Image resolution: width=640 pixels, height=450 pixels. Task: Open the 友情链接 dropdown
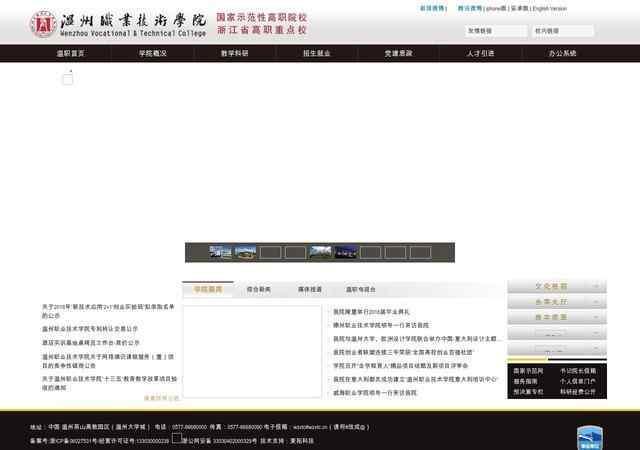[x=496, y=31]
